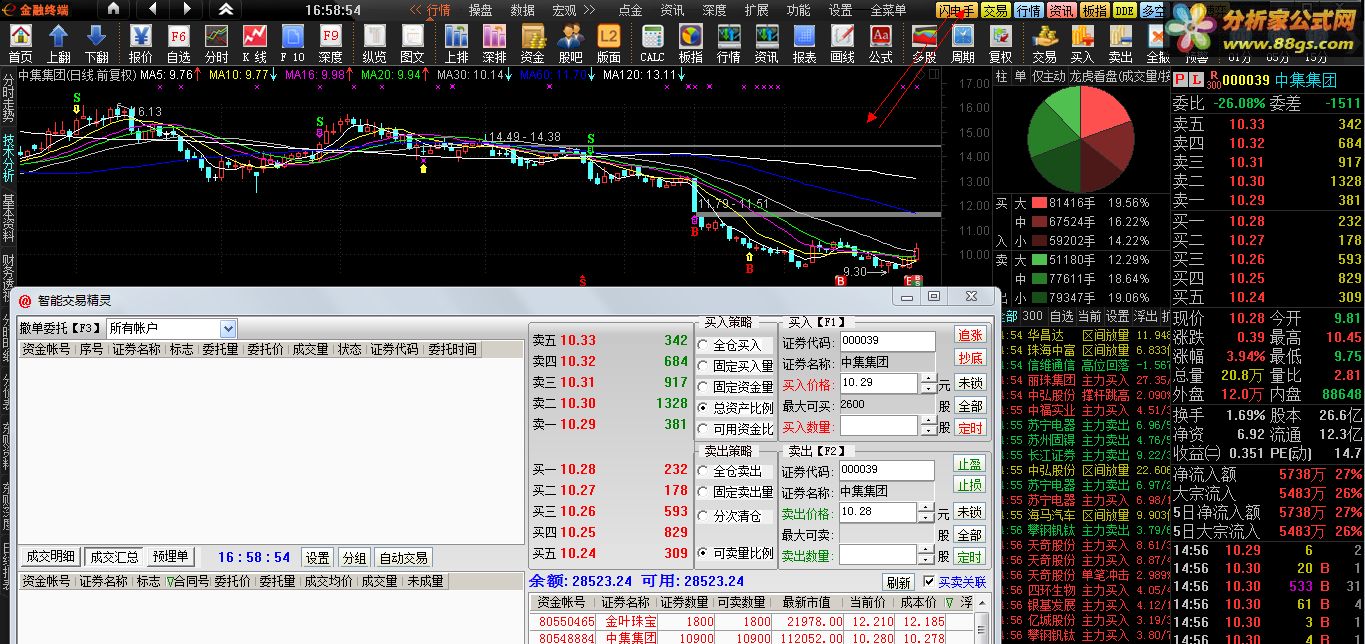Switch to the 预埋单 tab
Image resolution: width=1365 pixels, height=644 pixels.
pyautogui.click(x=170, y=557)
